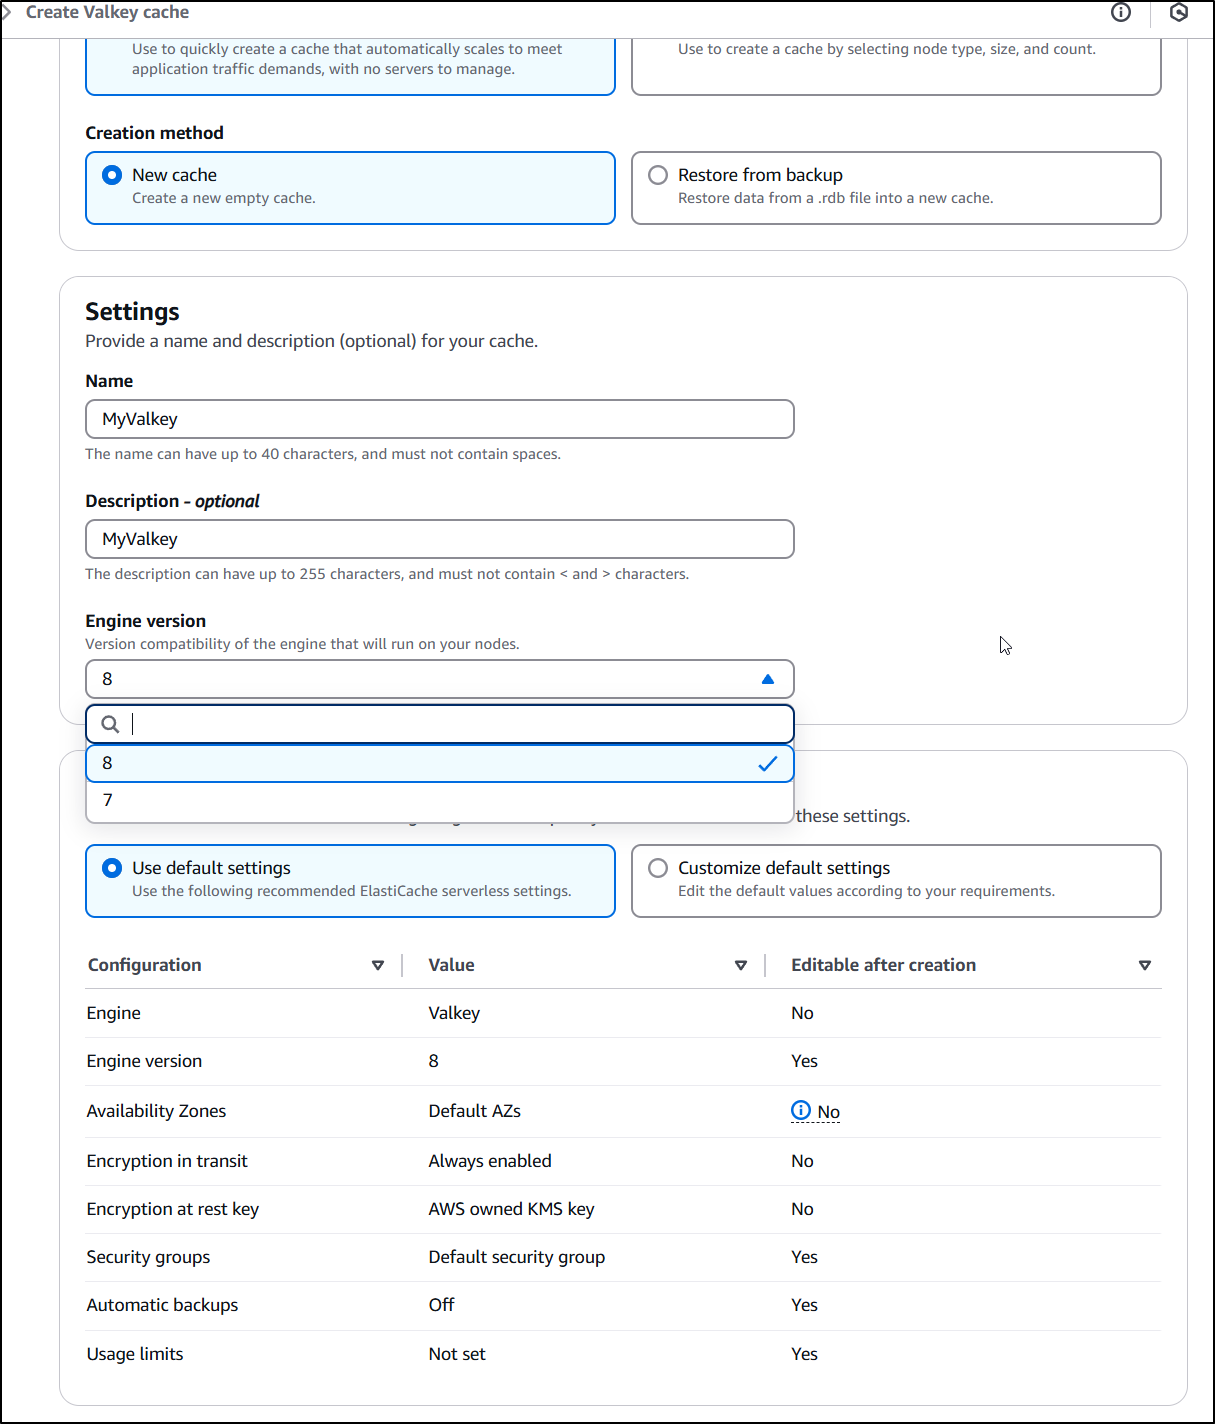Click the AWS owned KMS key value

pos(512,1209)
